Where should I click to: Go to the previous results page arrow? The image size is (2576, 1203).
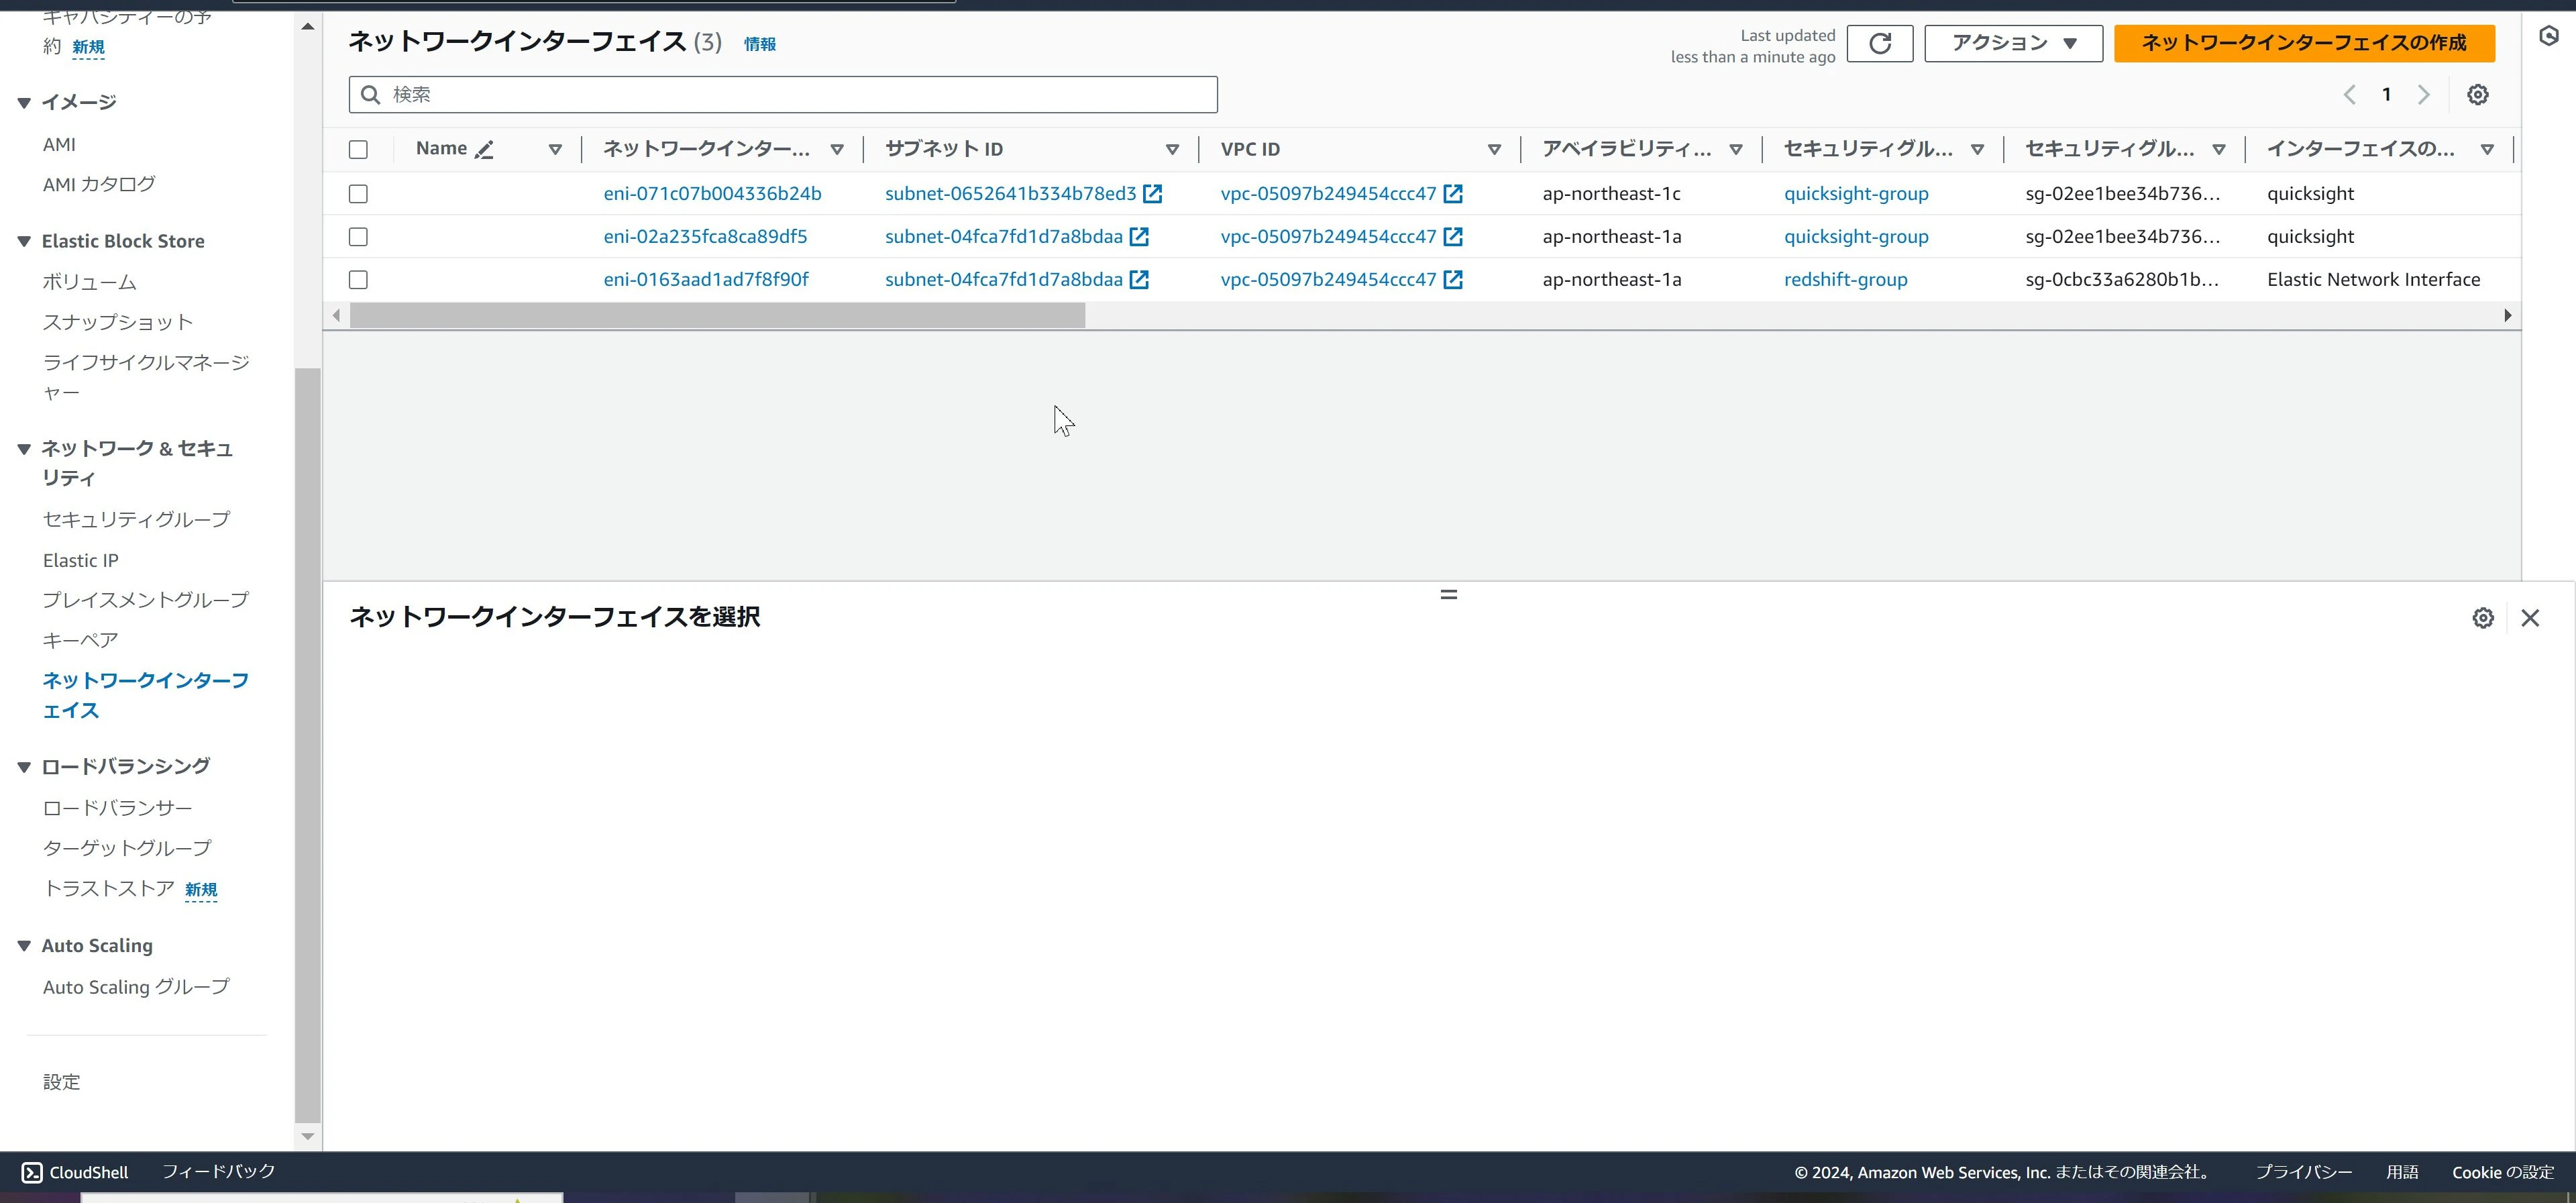coord(2349,95)
